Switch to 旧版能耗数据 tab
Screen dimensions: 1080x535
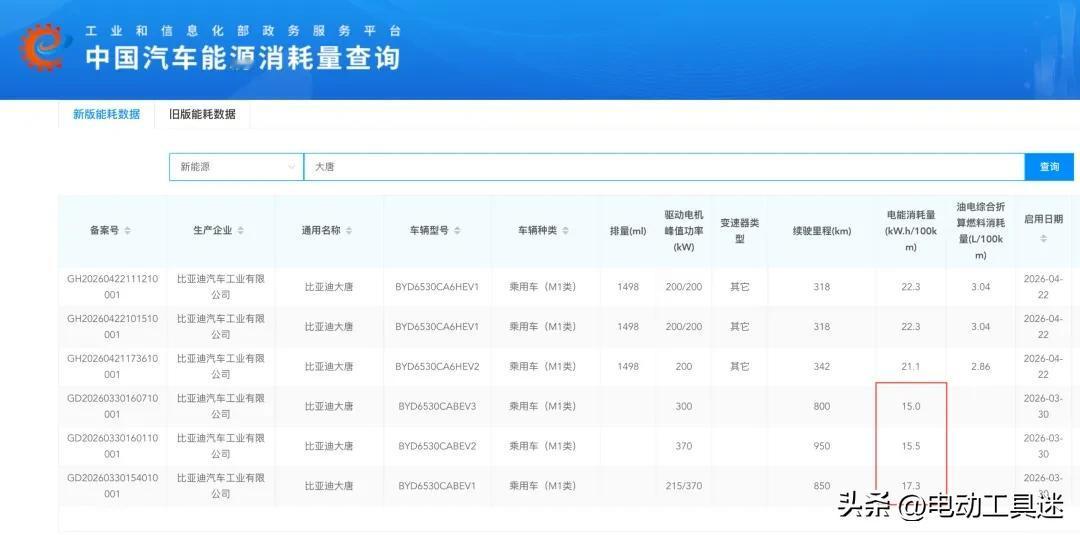[x=202, y=114]
